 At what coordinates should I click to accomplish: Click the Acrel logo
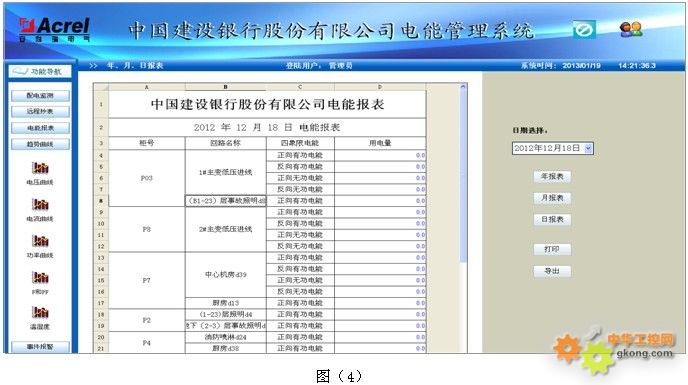[x=54, y=29]
